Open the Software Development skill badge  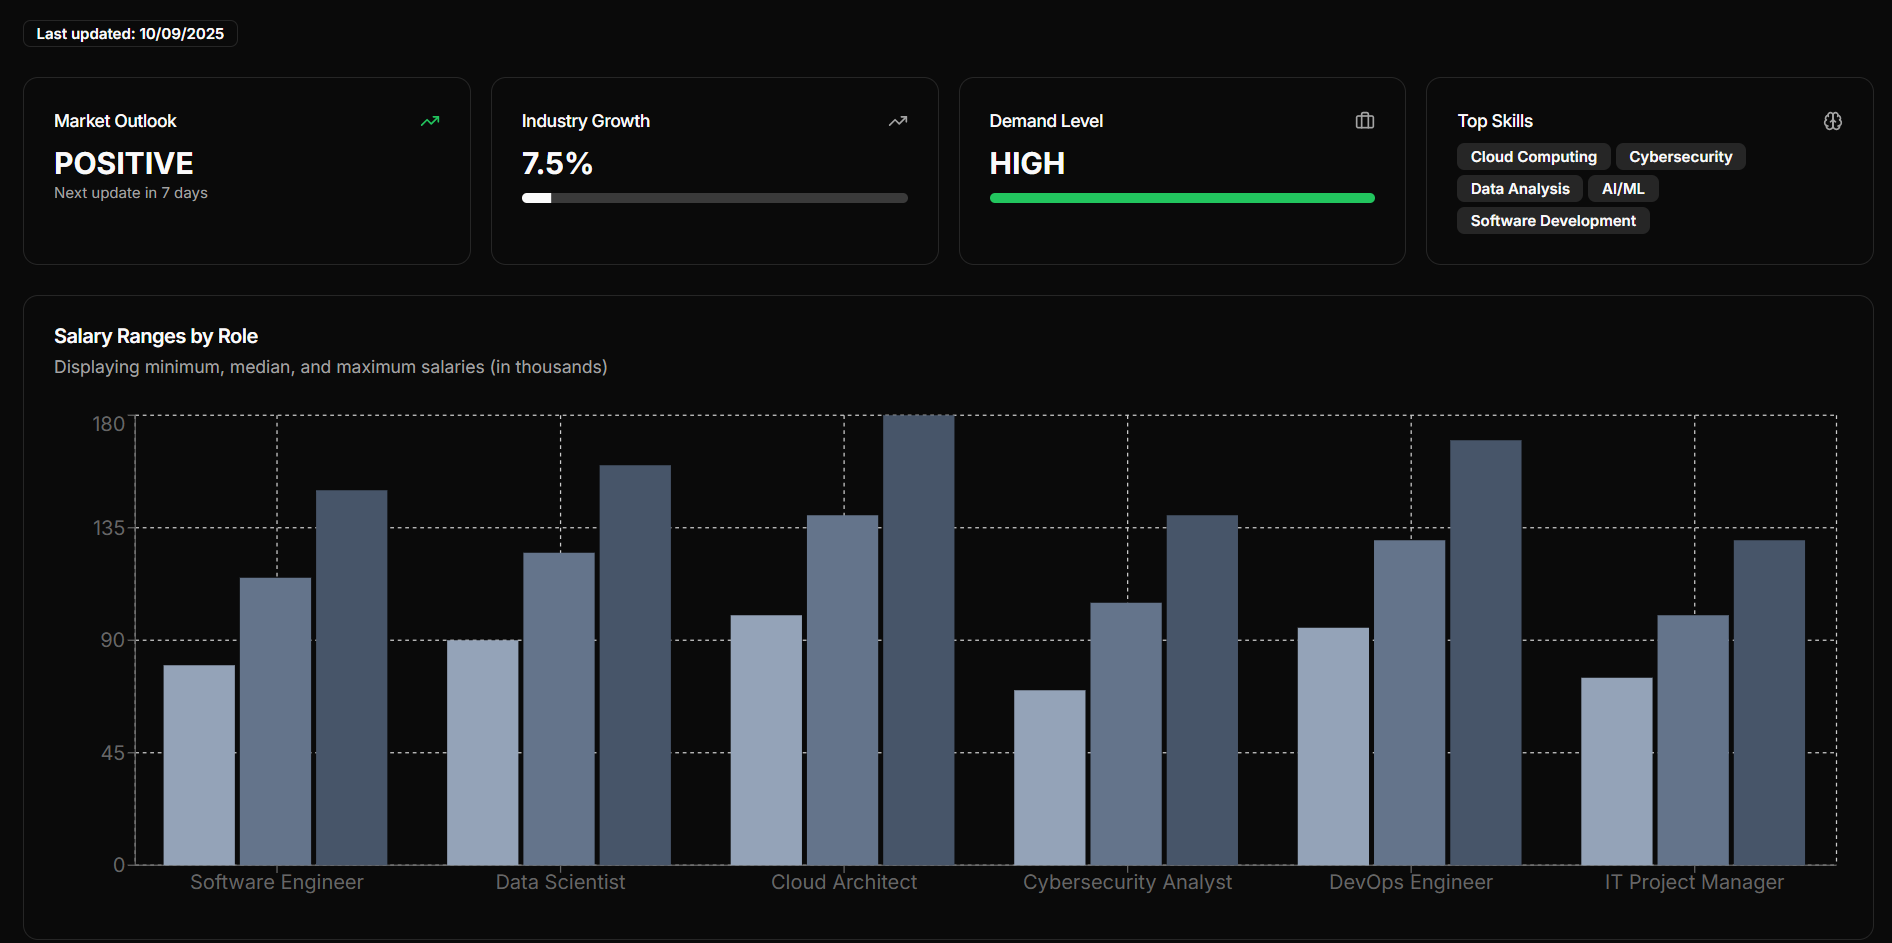1552,221
